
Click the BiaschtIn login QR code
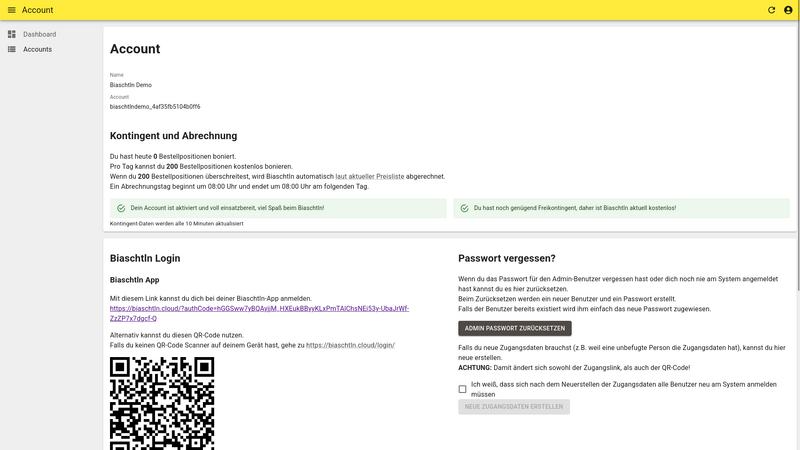[162, 403]
